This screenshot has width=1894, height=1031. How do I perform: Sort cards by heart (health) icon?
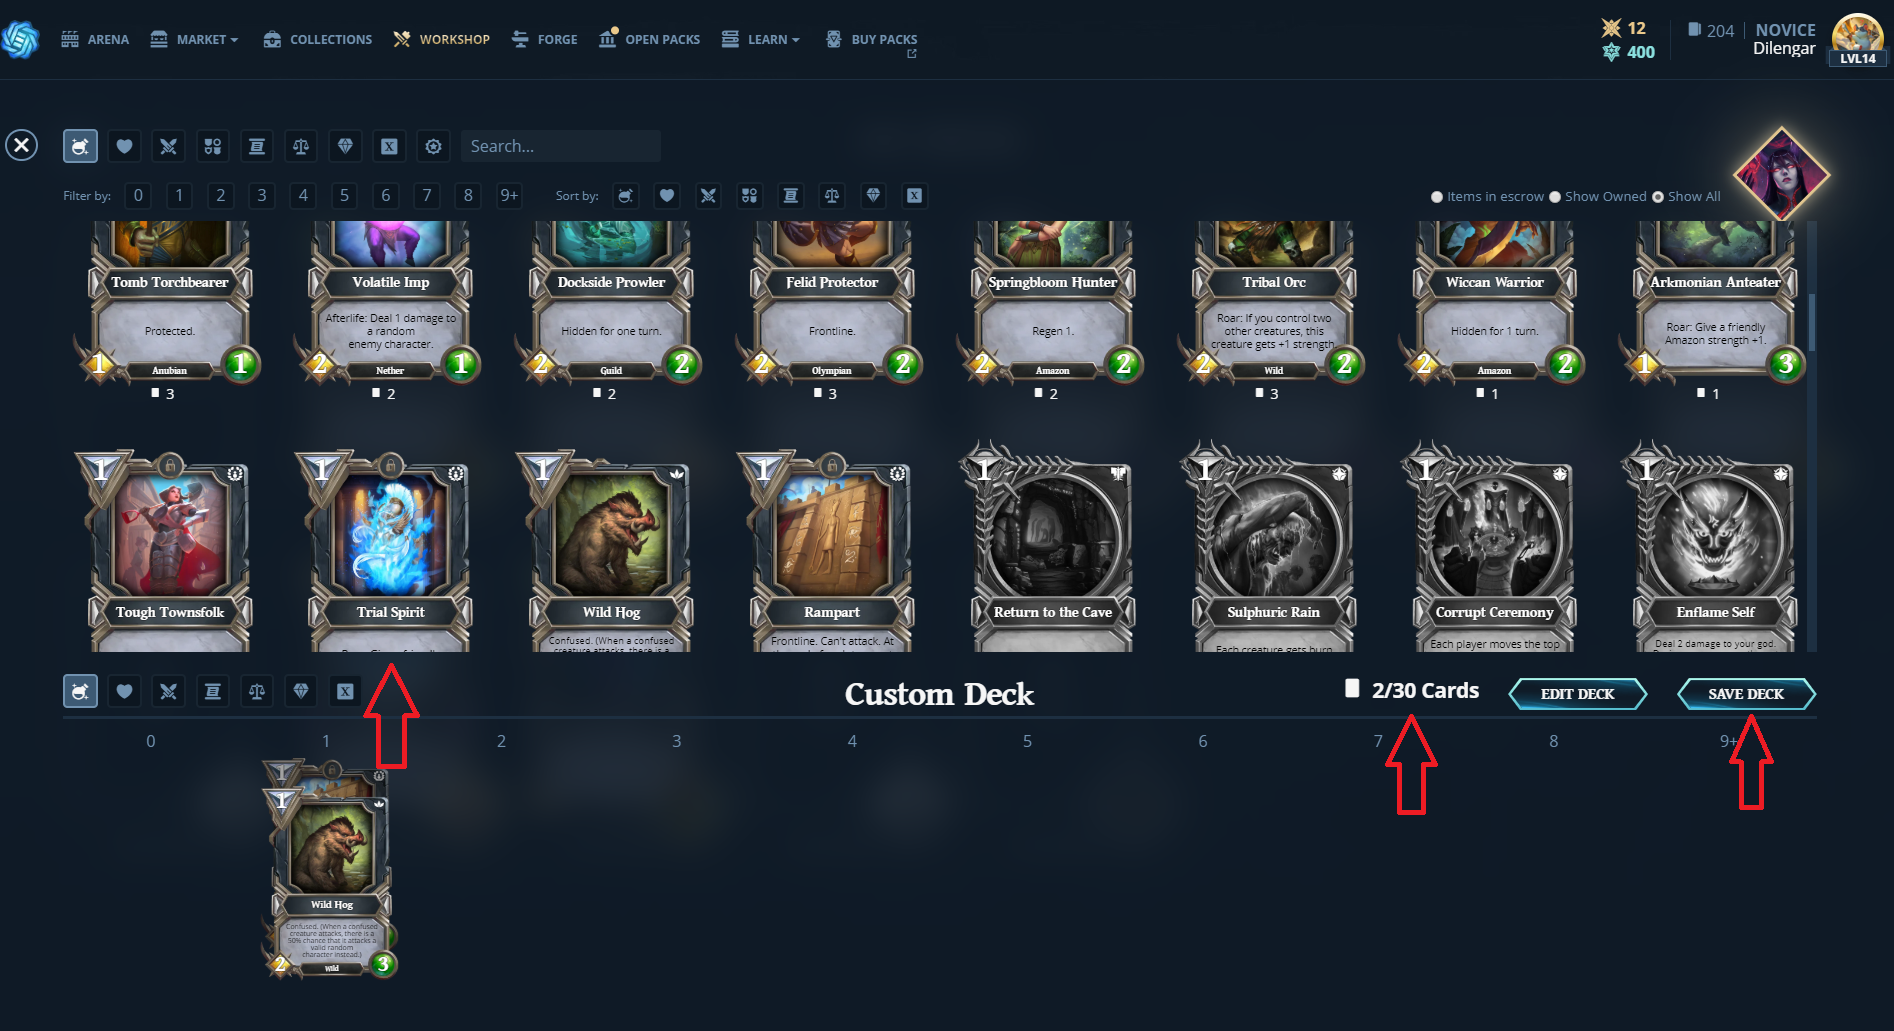pyautogui.click(x=667, y=196)
